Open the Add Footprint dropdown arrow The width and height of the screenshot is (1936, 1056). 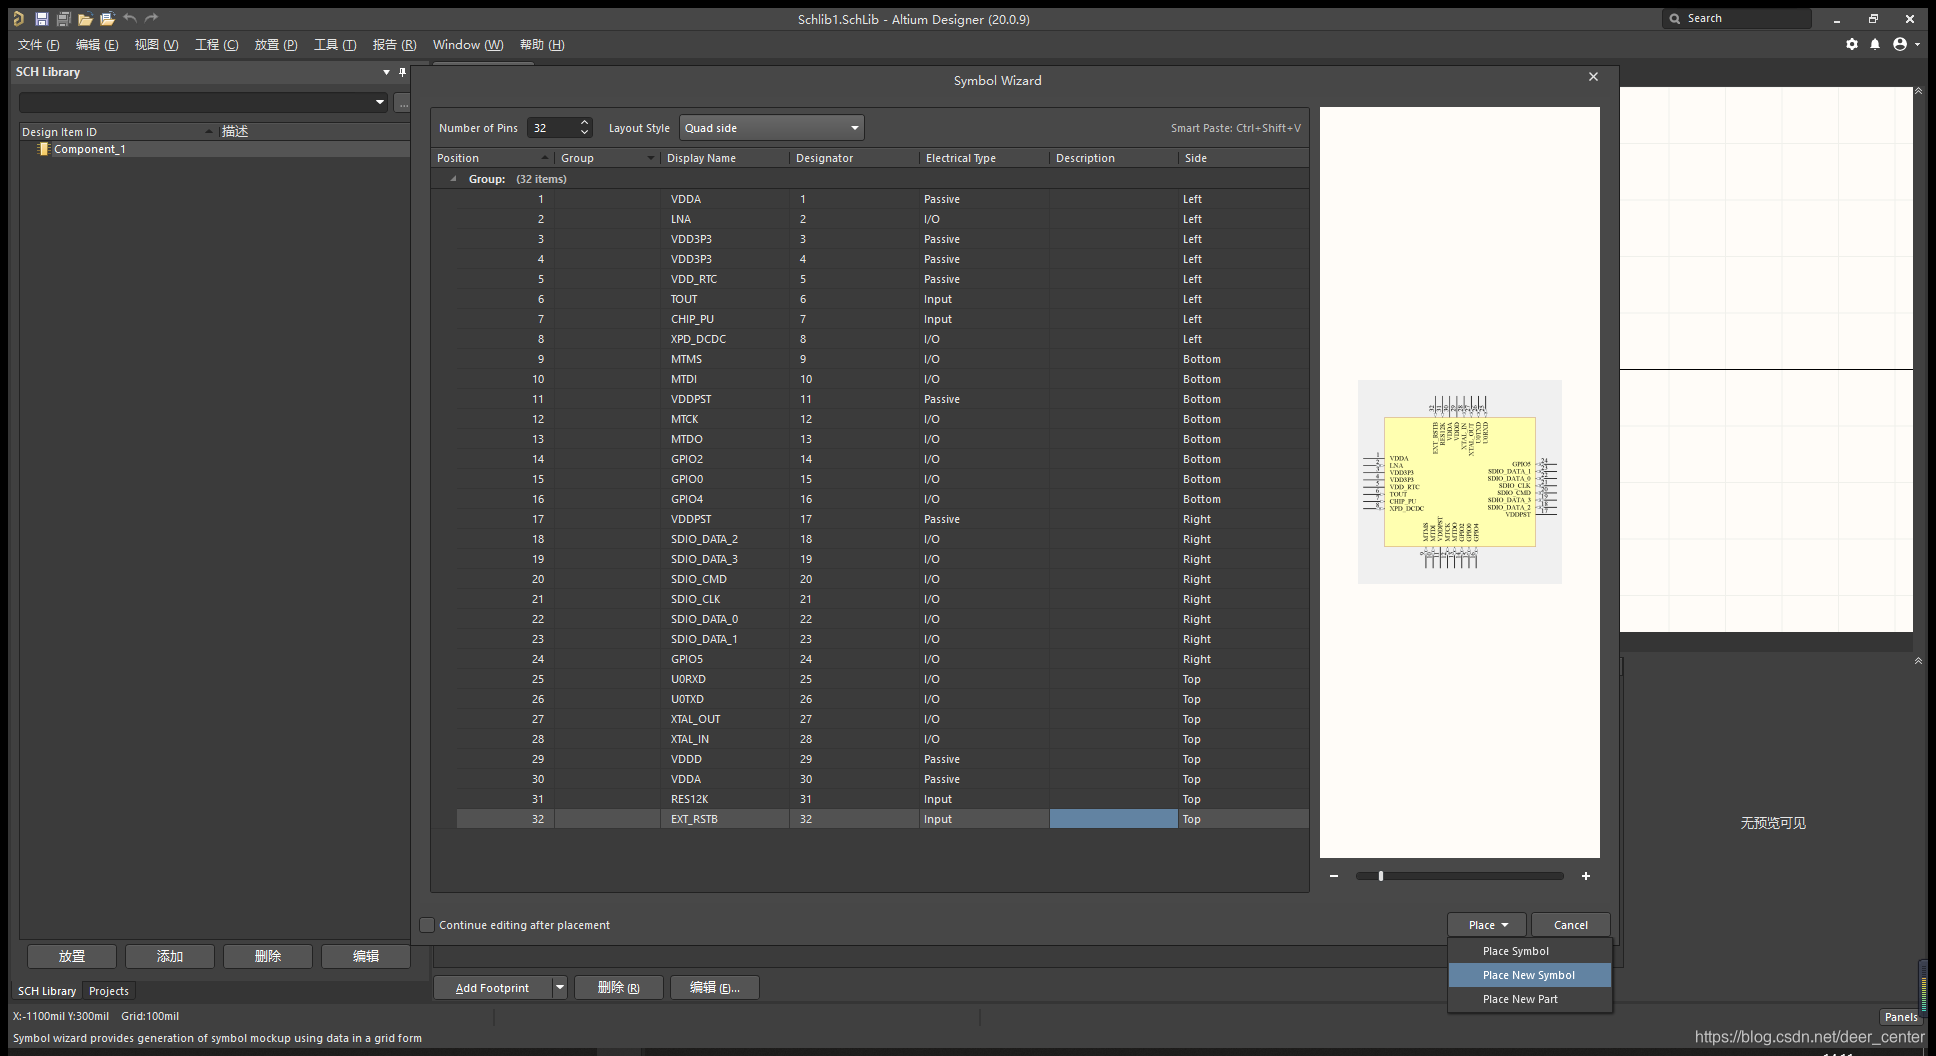click(560, 988)
